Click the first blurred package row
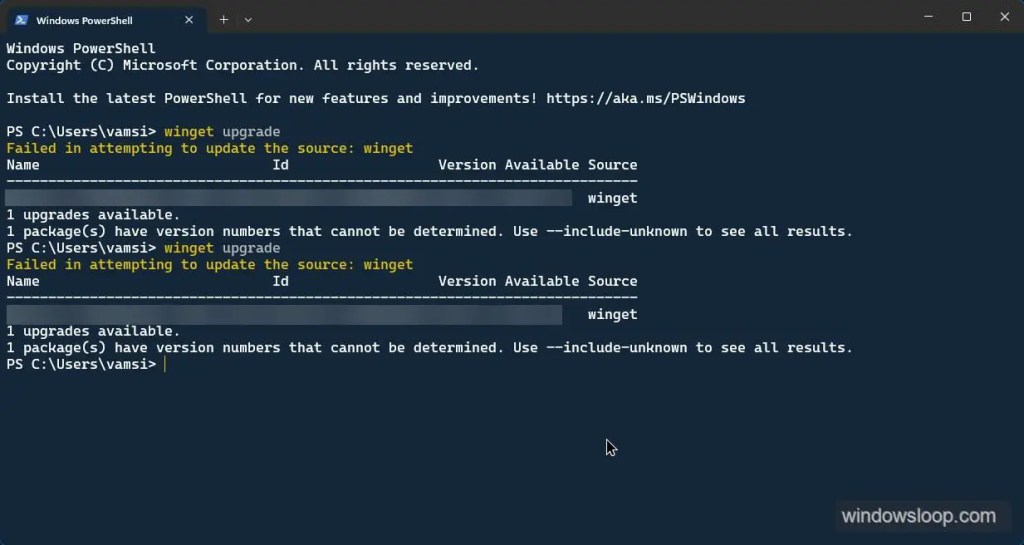1024x545 pixels. point(288,198)
